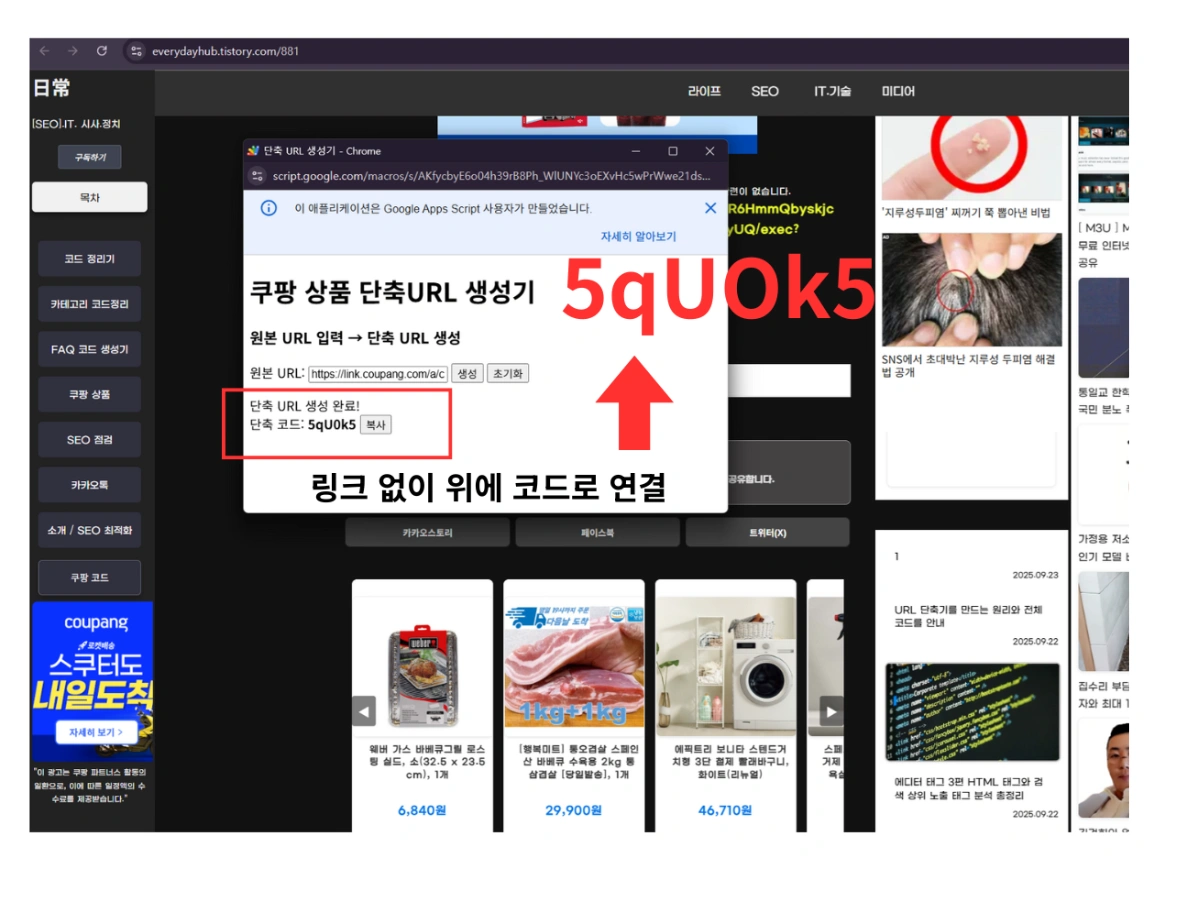Image resolution: width=1200 pixels, height=900 pixels.
Task: Click the site information icon in the popup address bar
Action: point(258,175)
